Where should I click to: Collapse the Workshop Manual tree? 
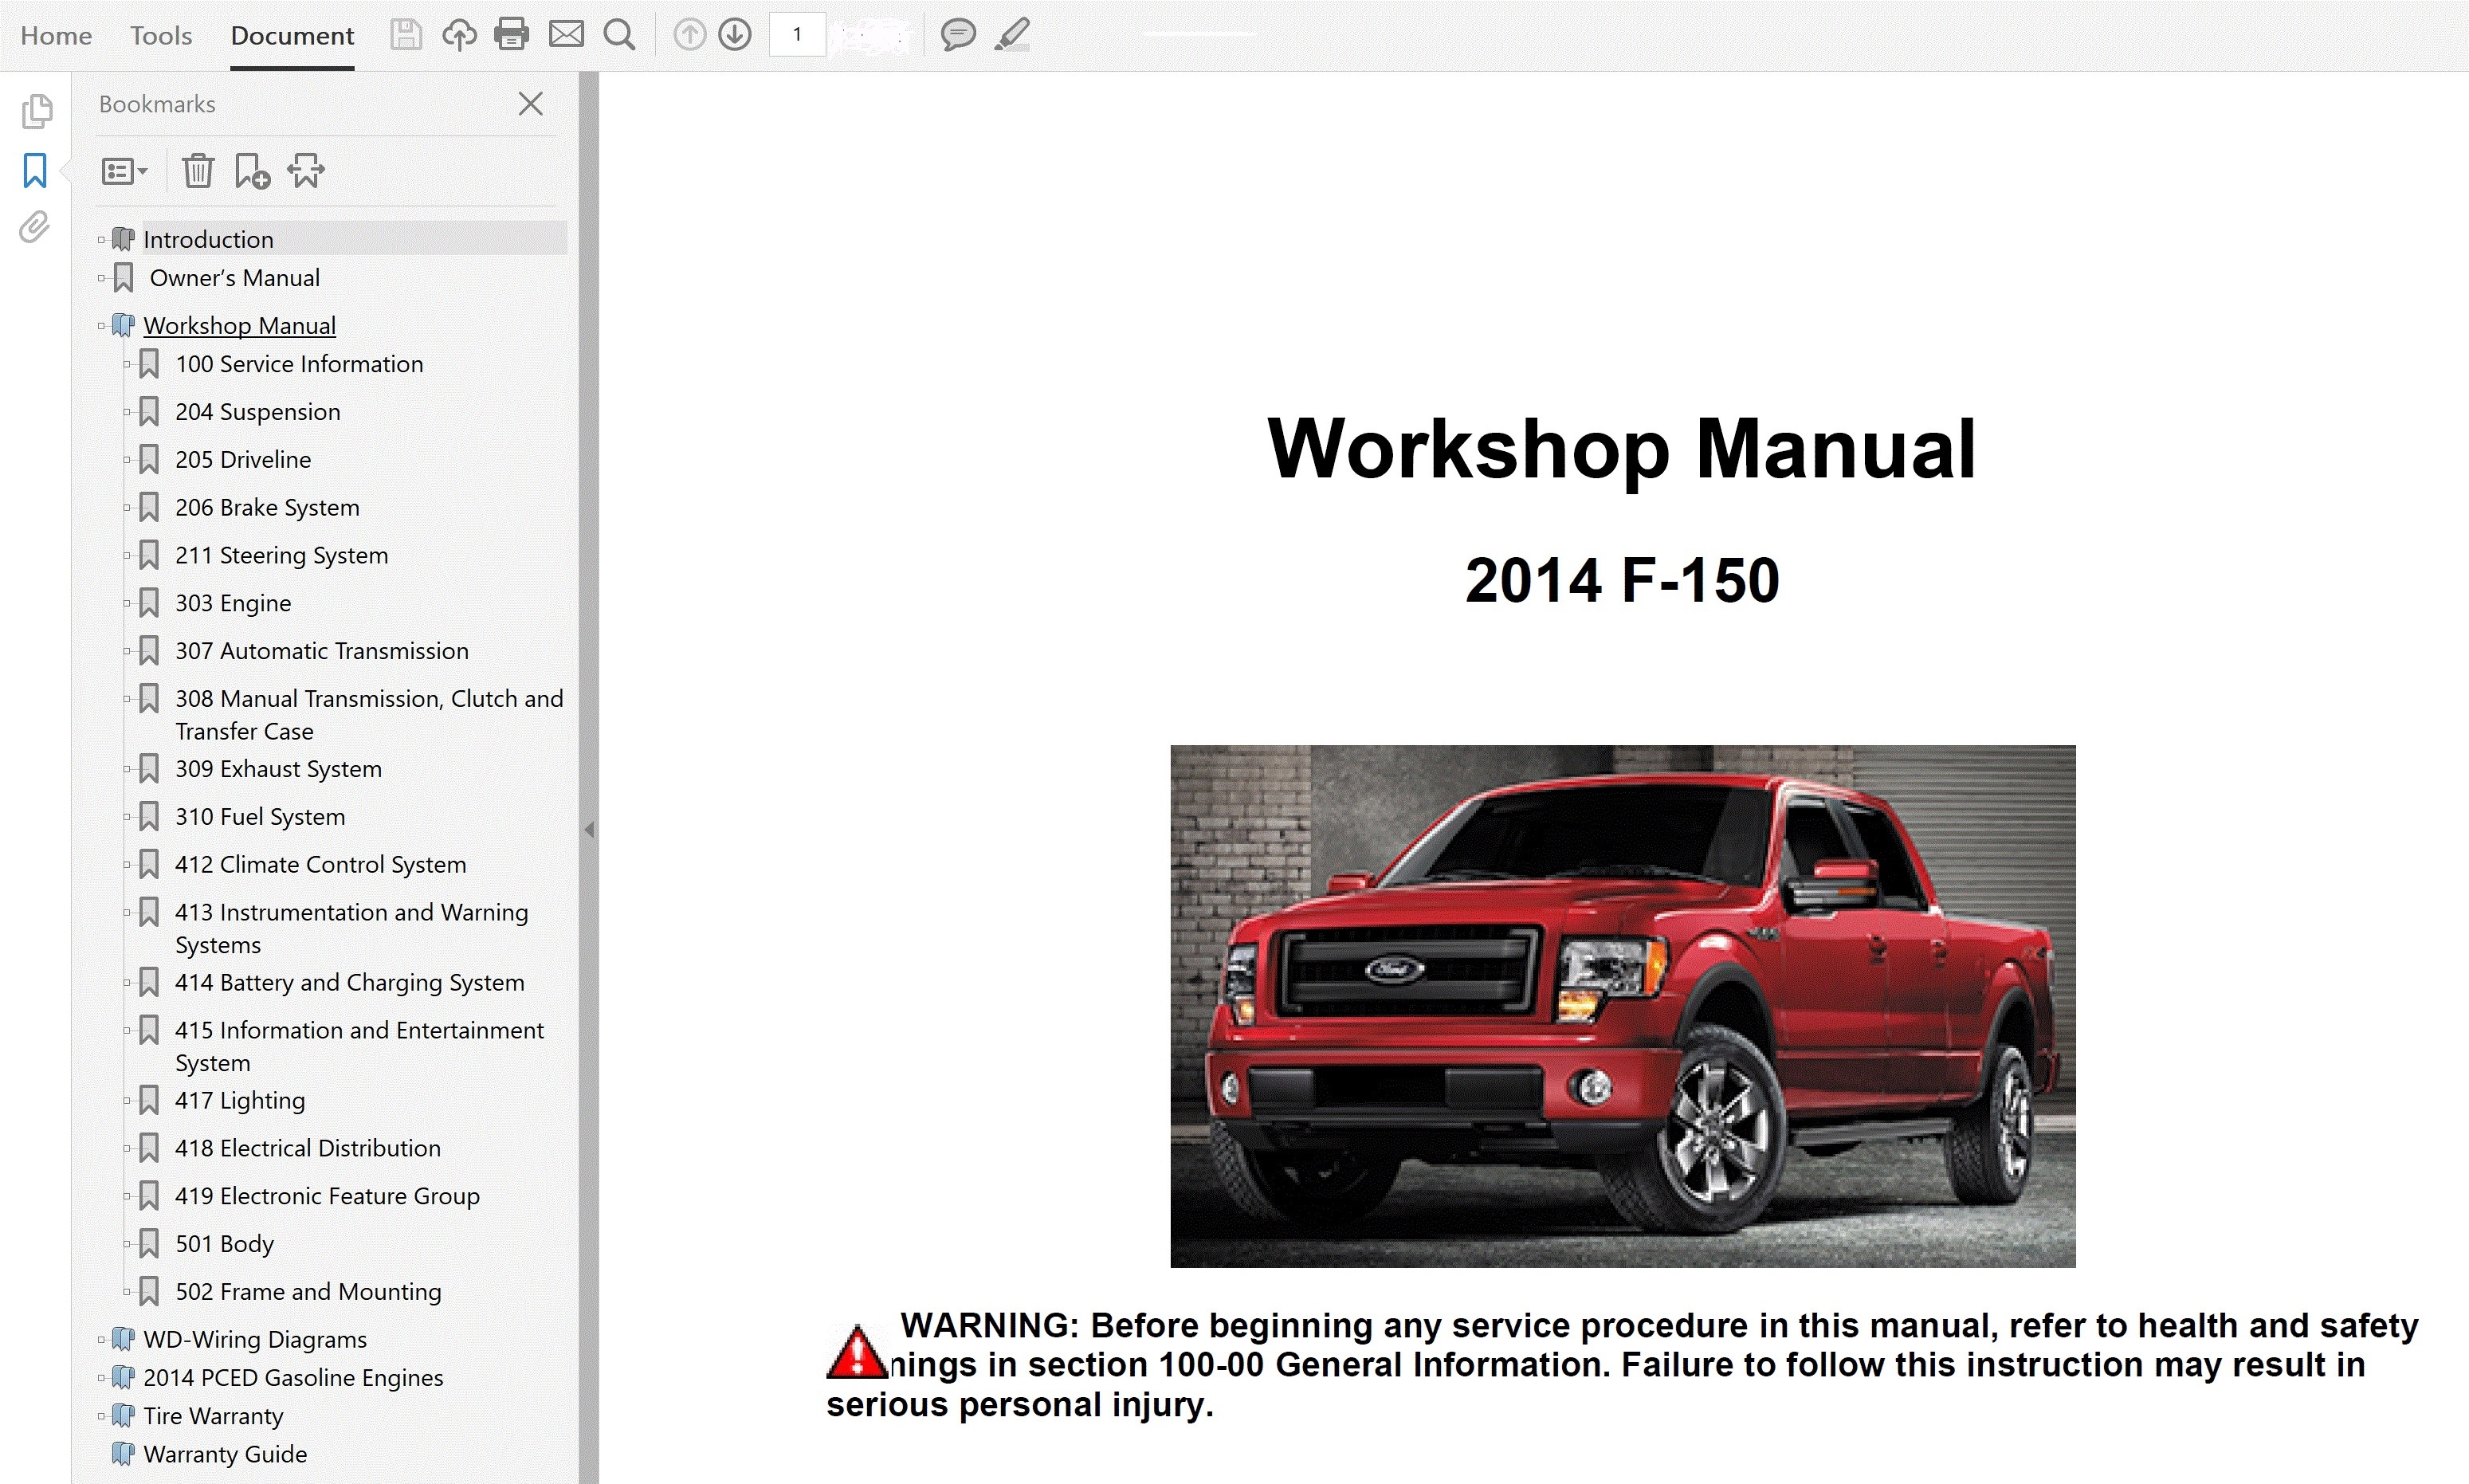pos(101,326)
